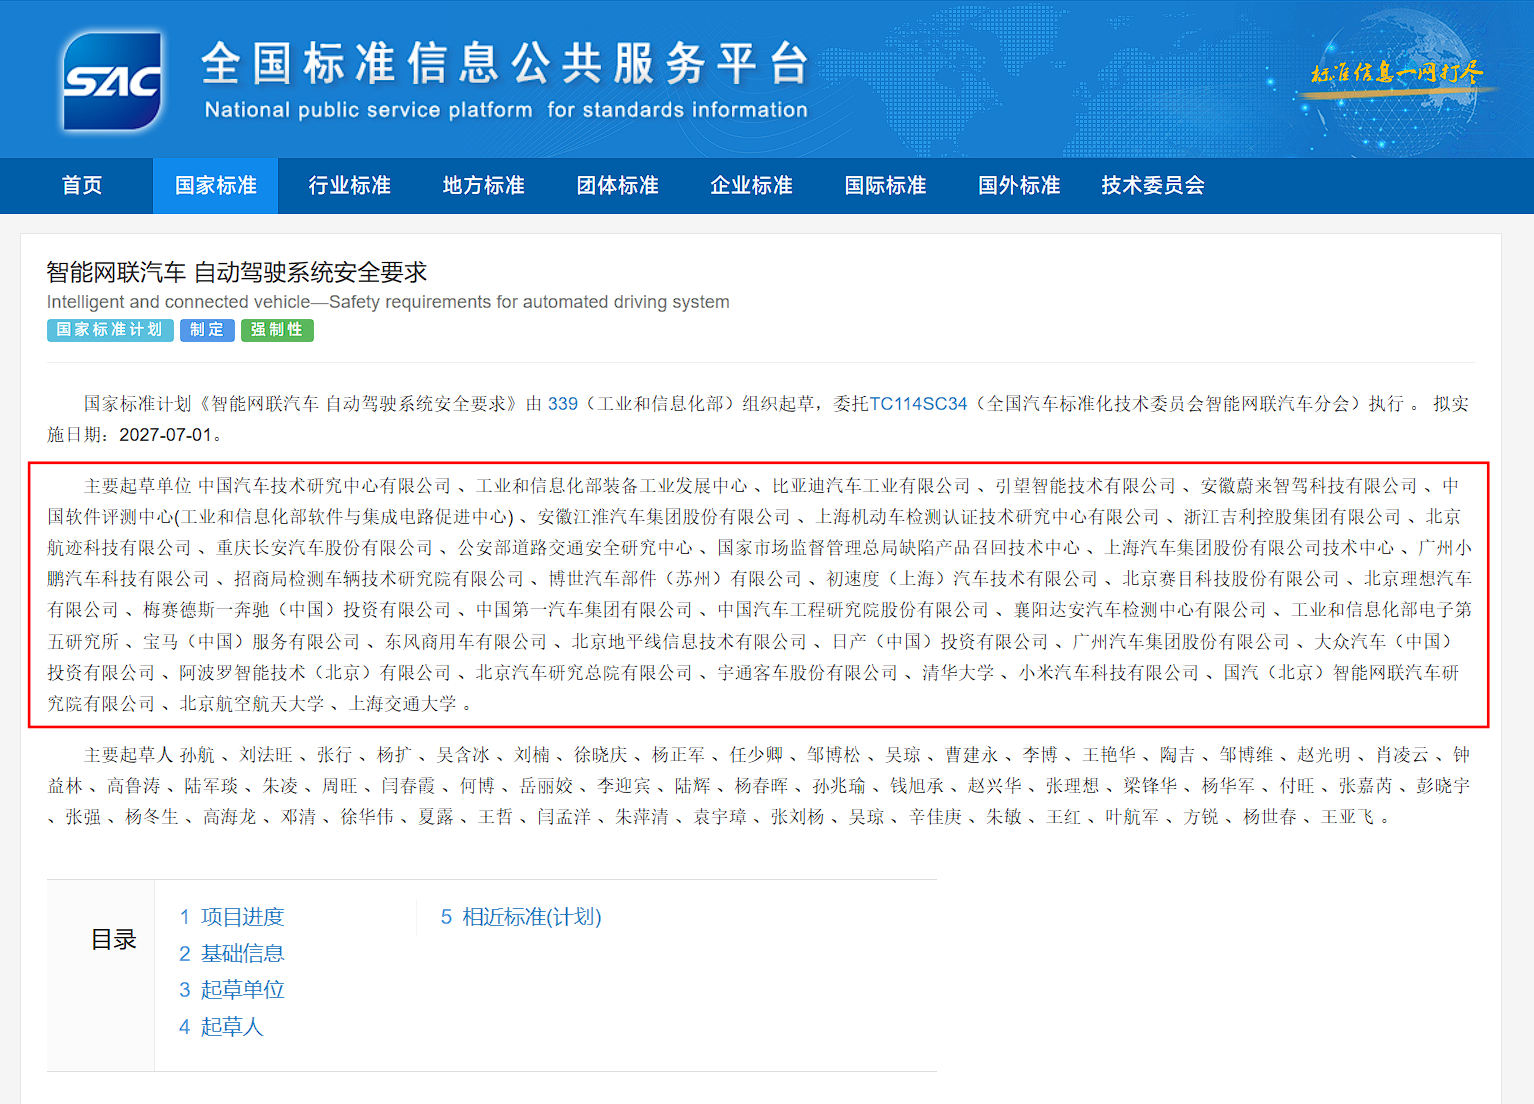Click drafting unit 上海交通大学
This screenshot has height=1104, width=1534.
pos(403,704)
